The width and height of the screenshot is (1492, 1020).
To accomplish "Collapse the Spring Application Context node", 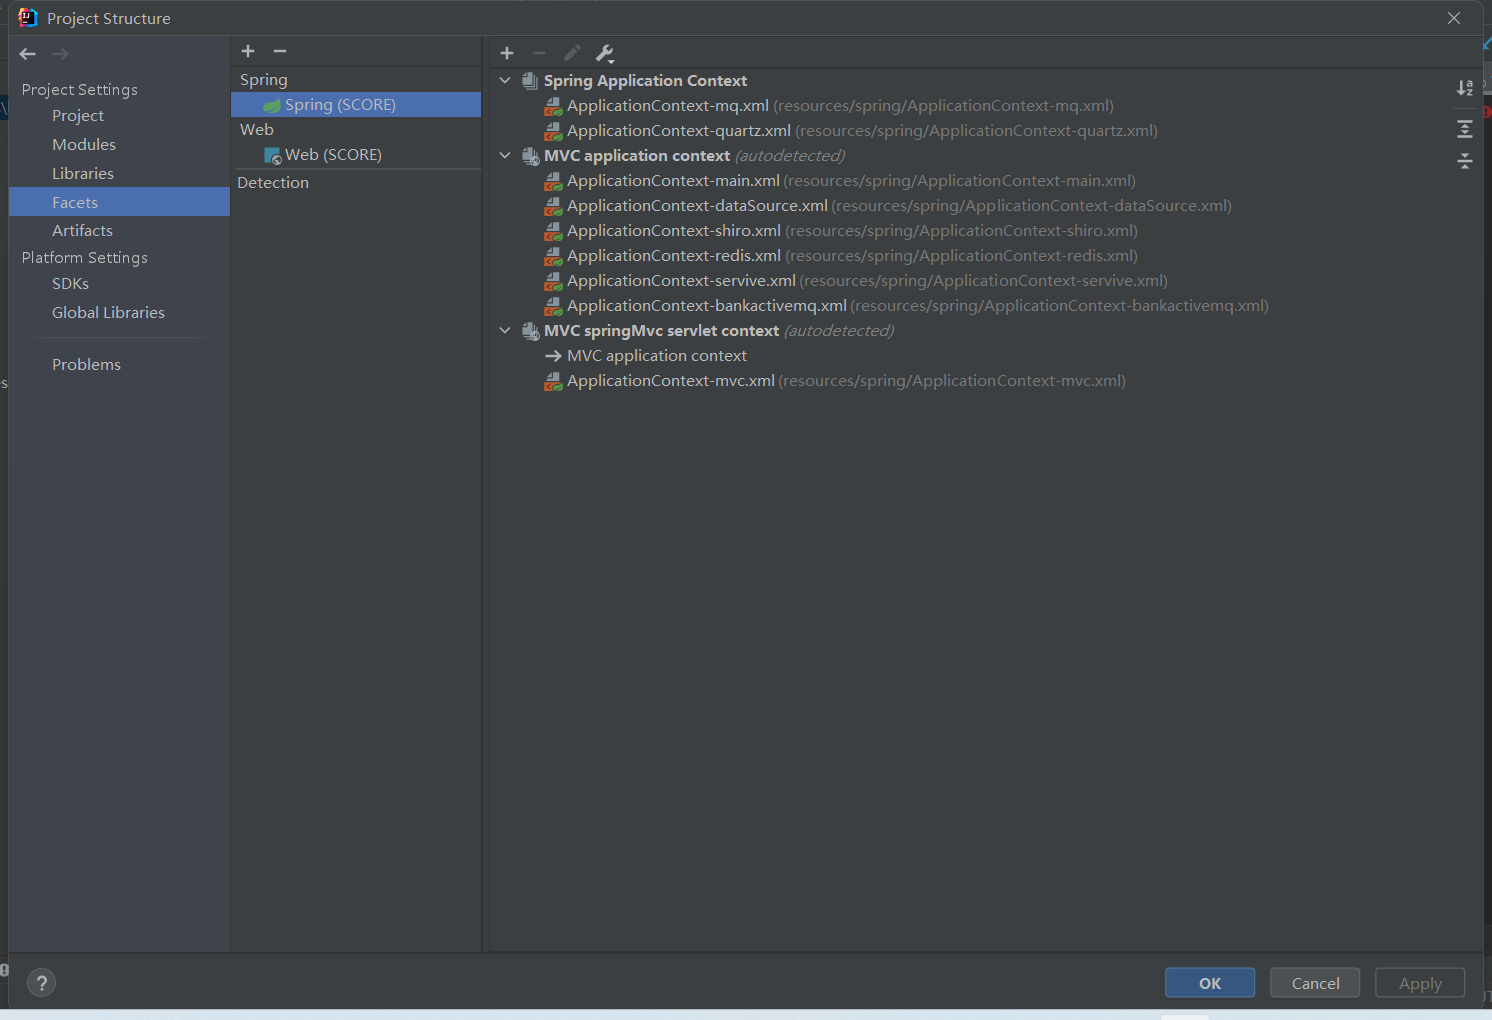I will [x=505, y=81].
